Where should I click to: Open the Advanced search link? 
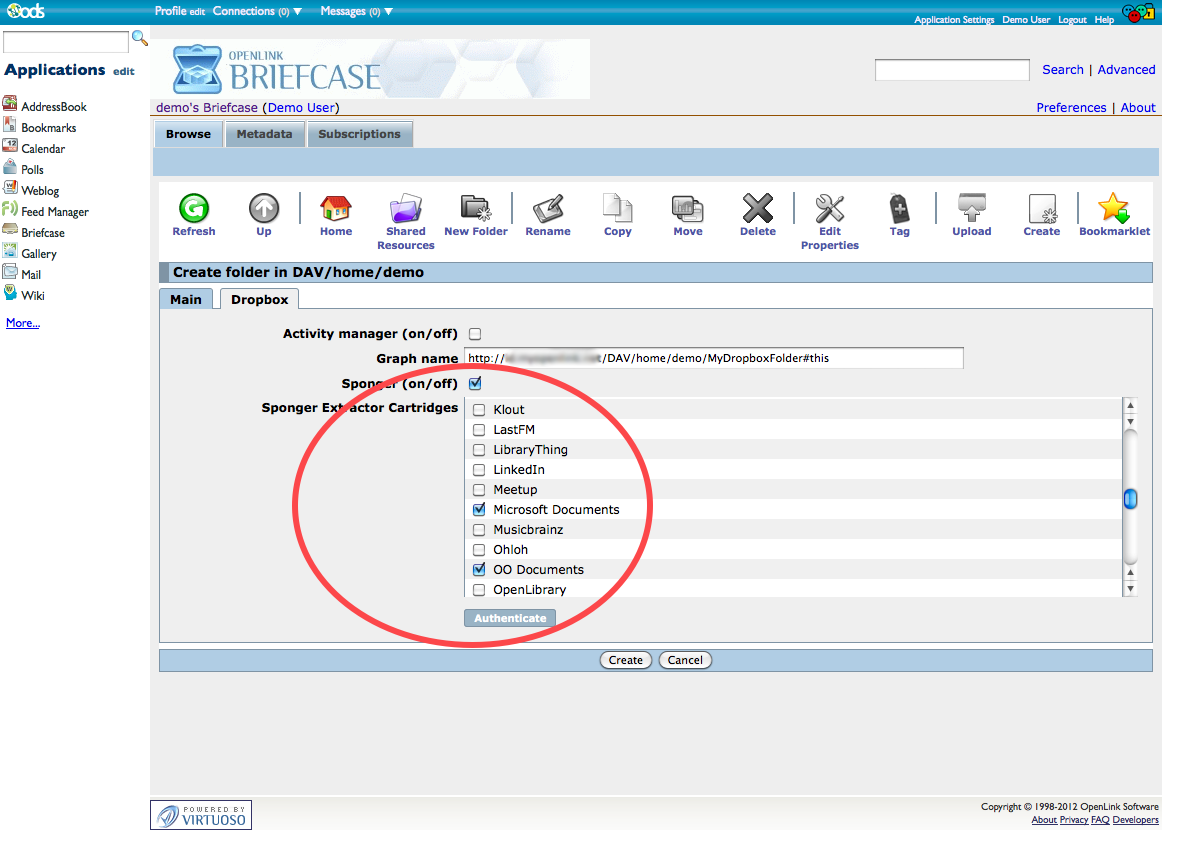pos(1126,70)
